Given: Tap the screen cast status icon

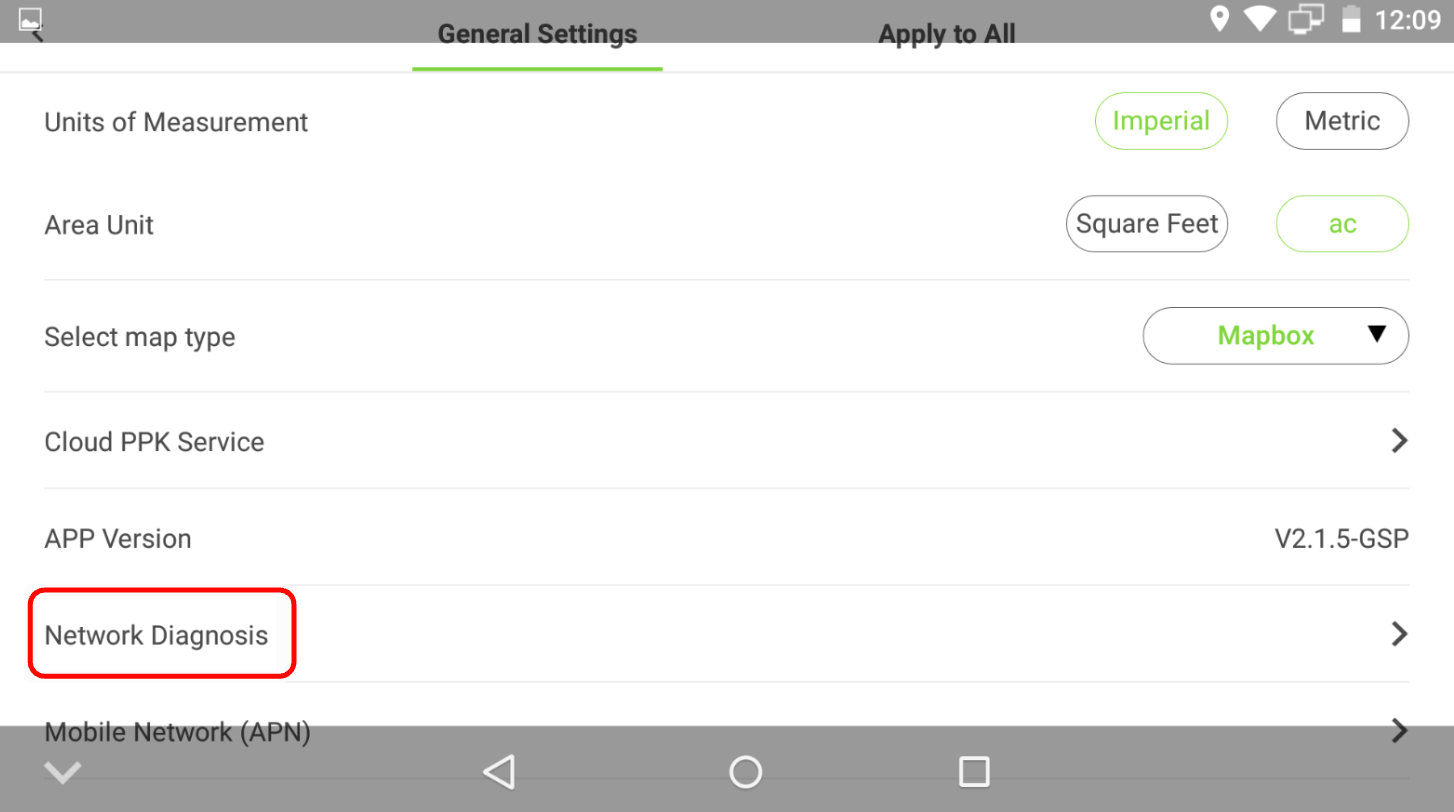Looking at the screenshot, I should tap(1307, 19).
